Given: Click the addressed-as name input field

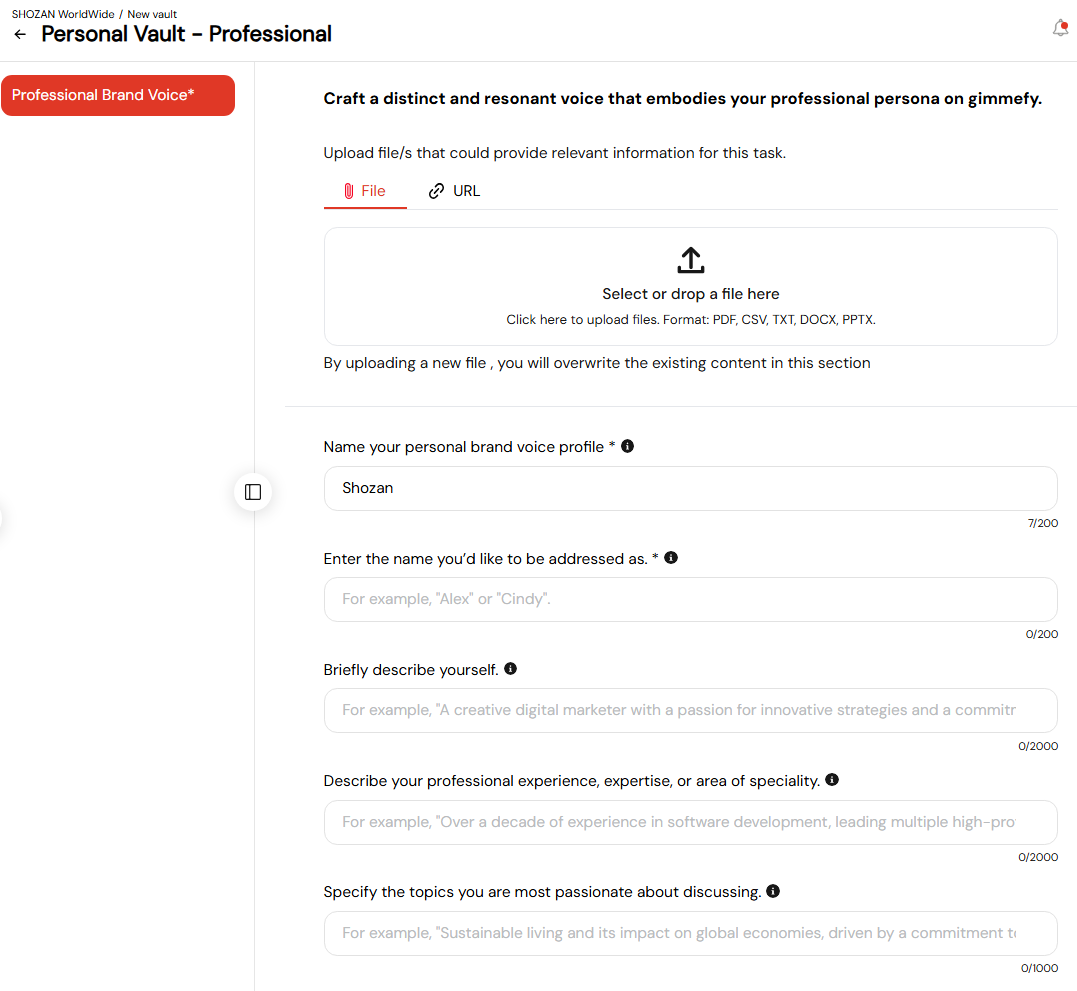Looking at the screenshot, I should (690, 600).
